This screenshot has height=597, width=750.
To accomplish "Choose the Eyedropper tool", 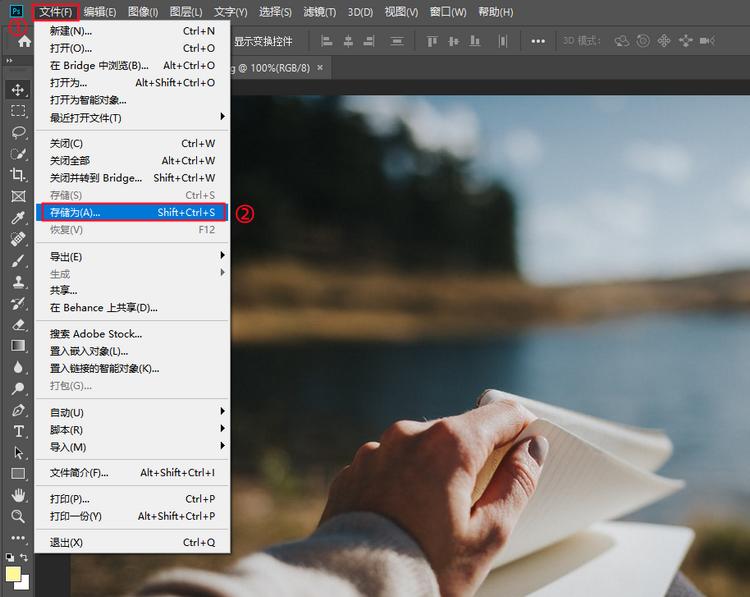I will tap(18, 218).
